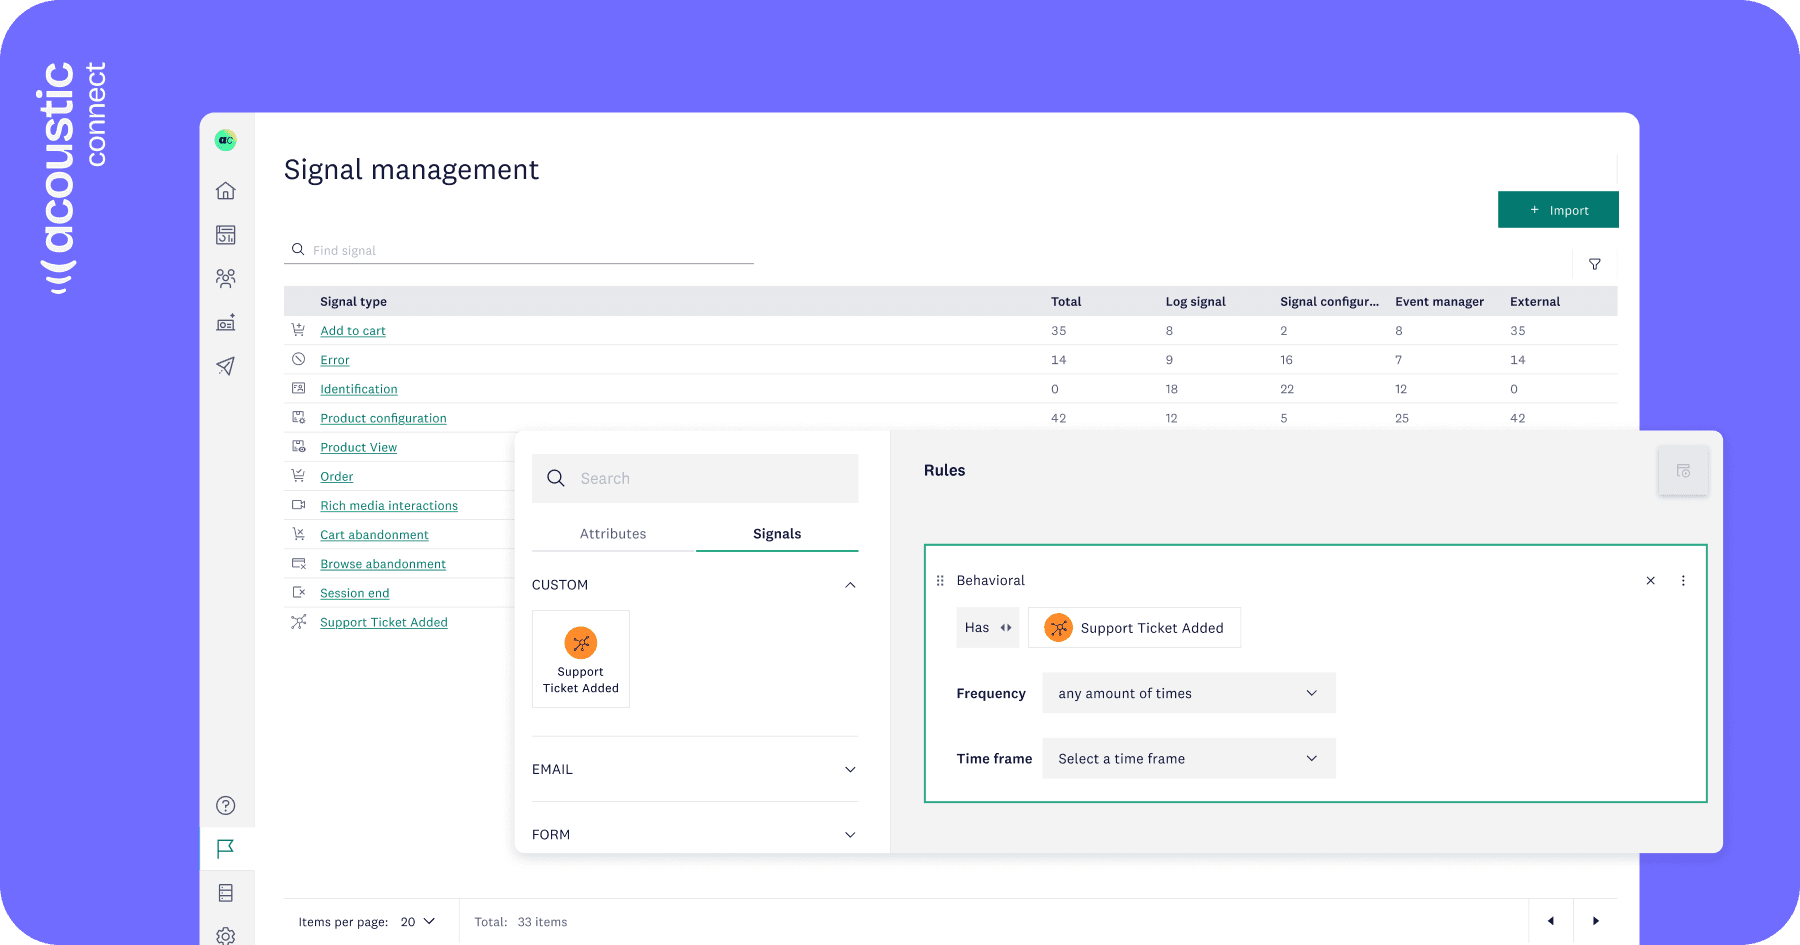The width and height of the screenshot is (1800, 945).
Task: Open the audience people icon in sidebar
Action: click(226, 278)
